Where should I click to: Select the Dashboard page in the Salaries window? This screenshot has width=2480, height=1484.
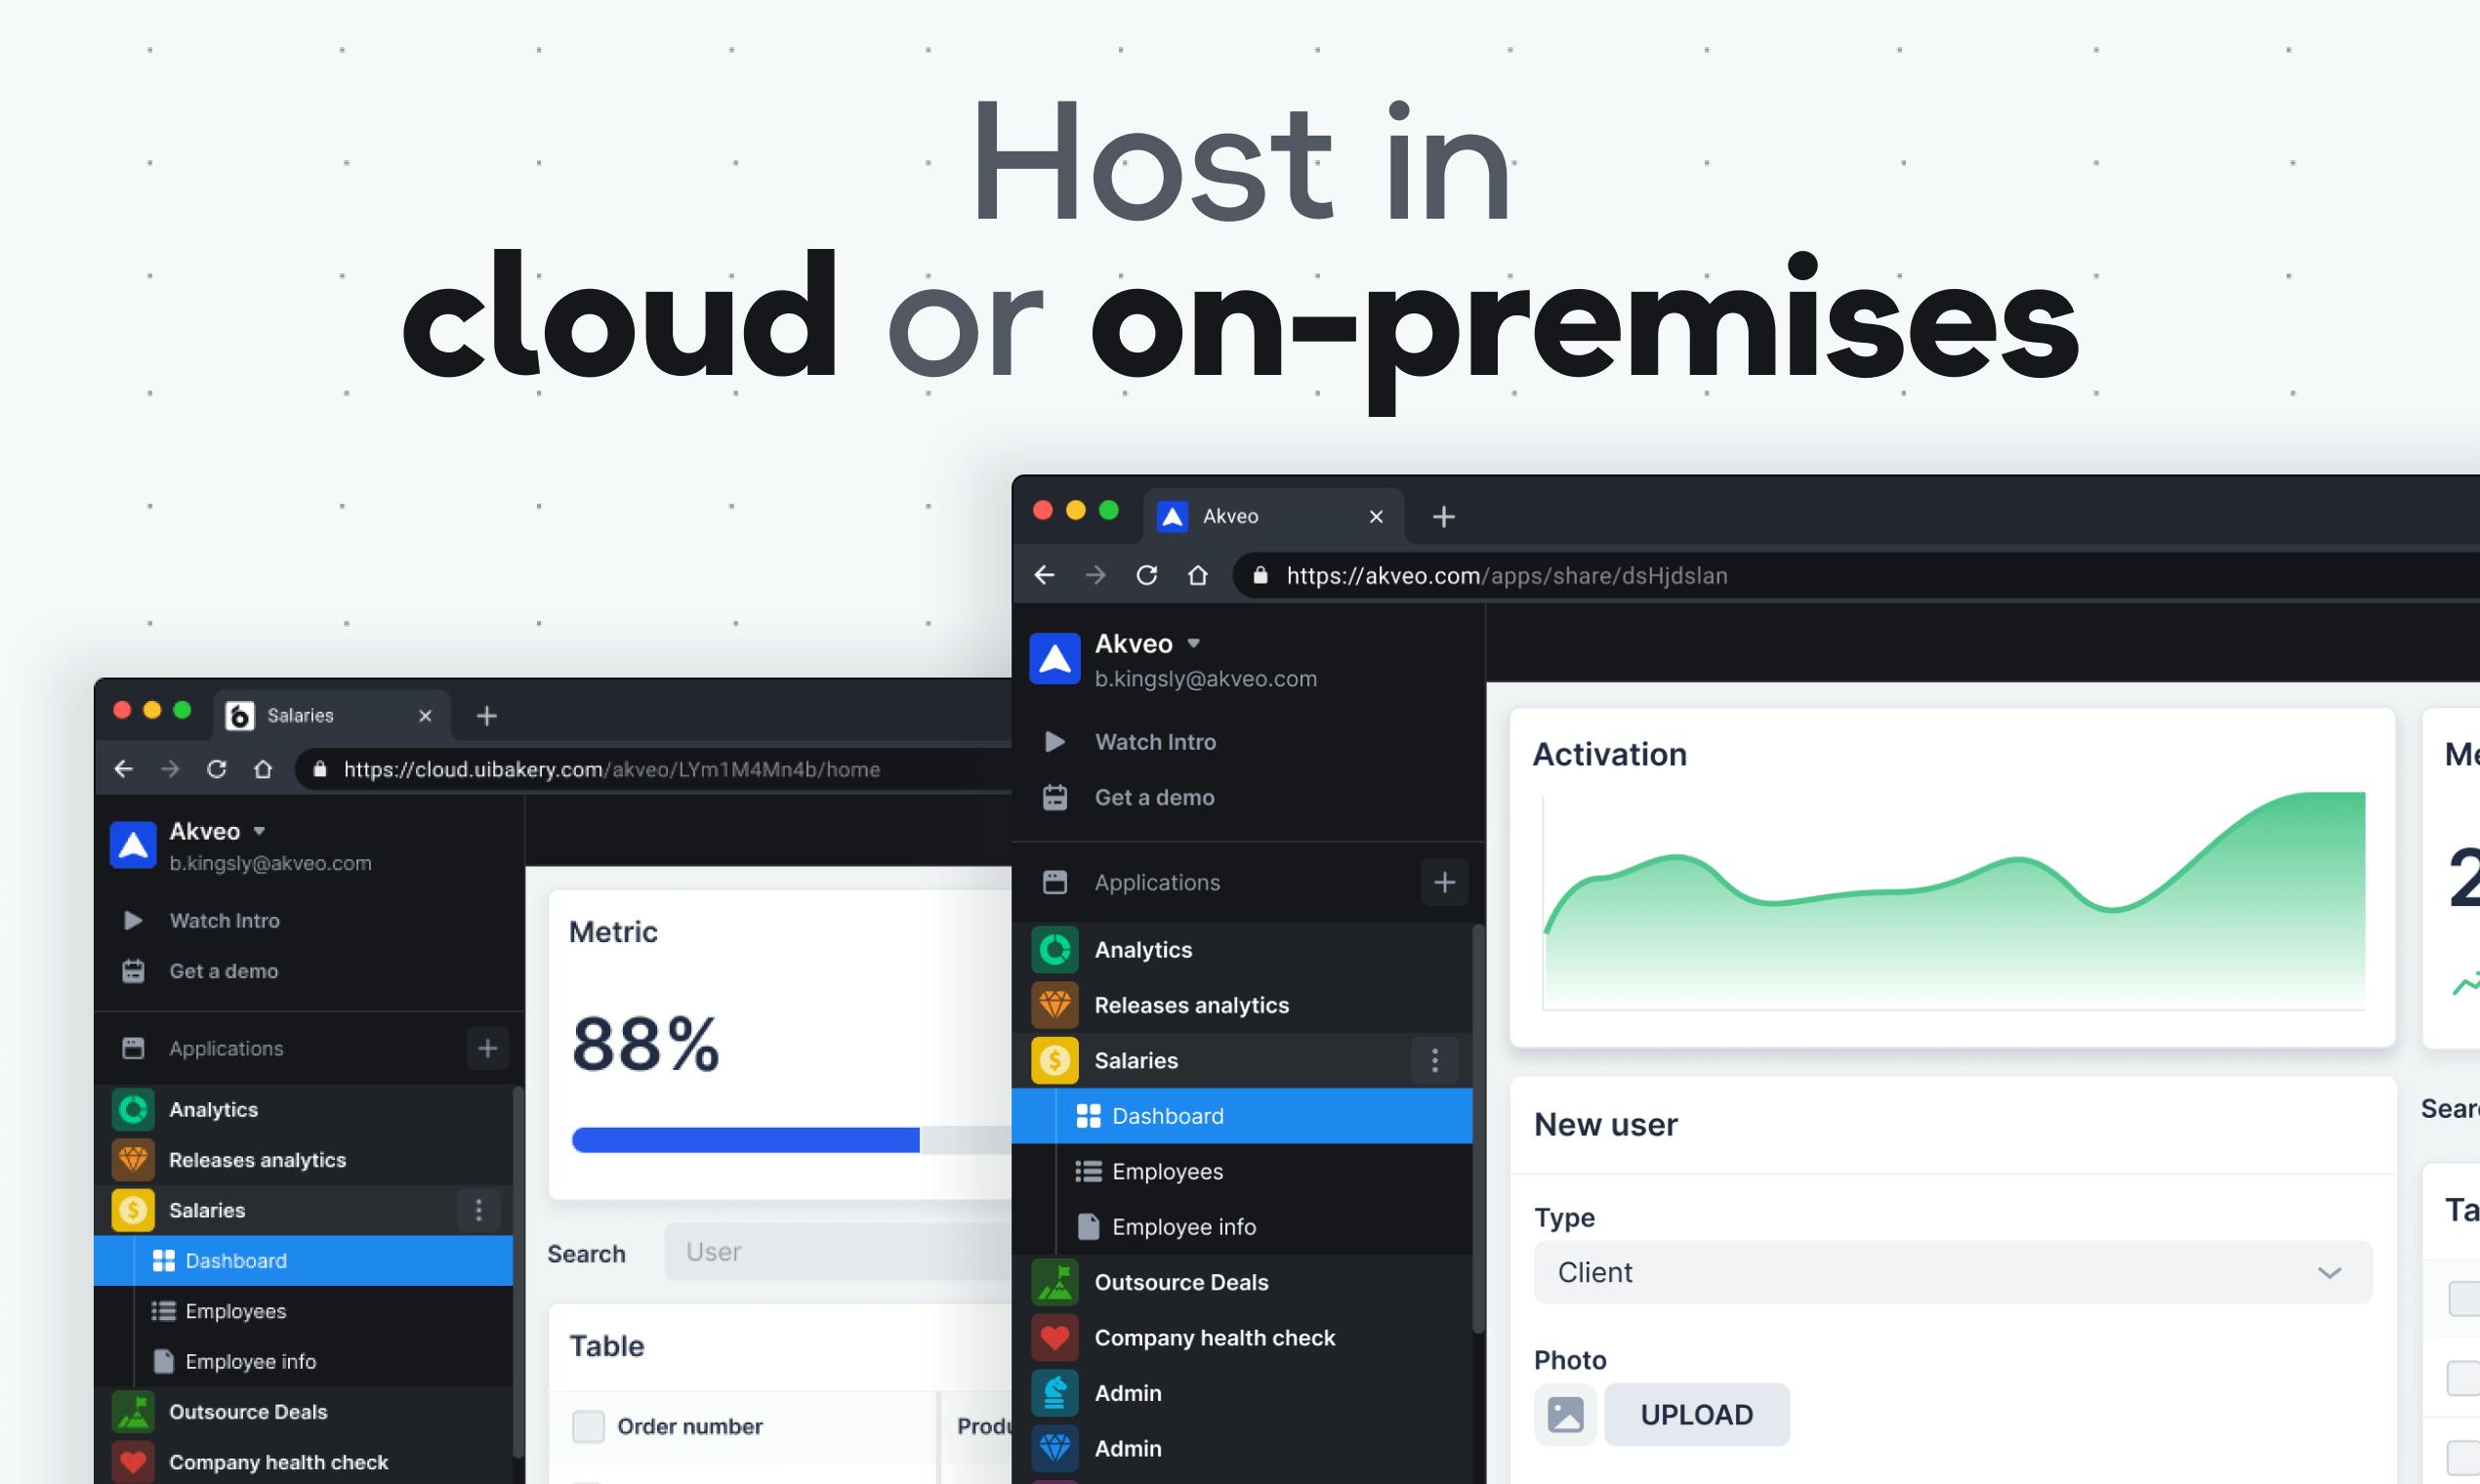coord(303,1261)
